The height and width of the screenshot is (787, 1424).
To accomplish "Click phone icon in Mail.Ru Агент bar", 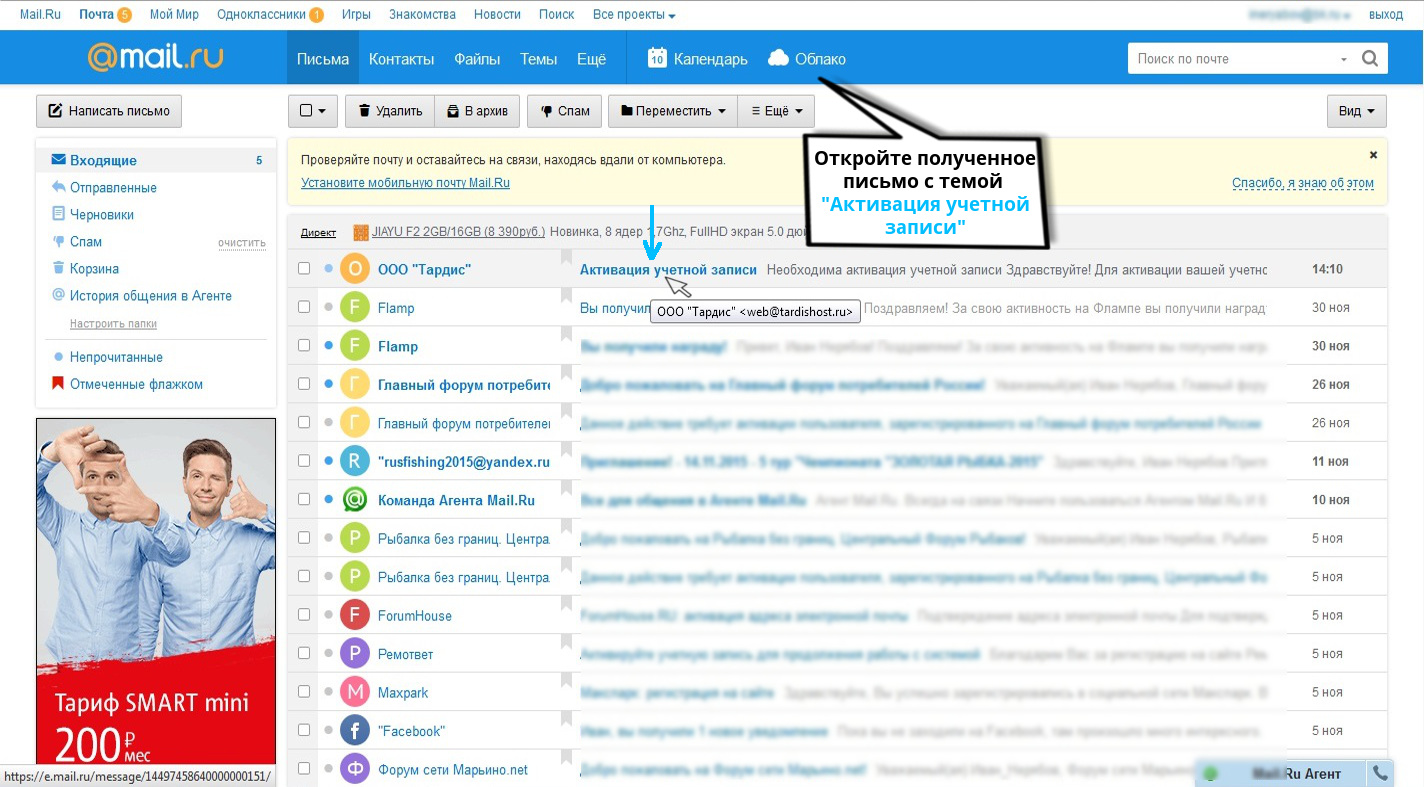I will (x=1381, y=773).
